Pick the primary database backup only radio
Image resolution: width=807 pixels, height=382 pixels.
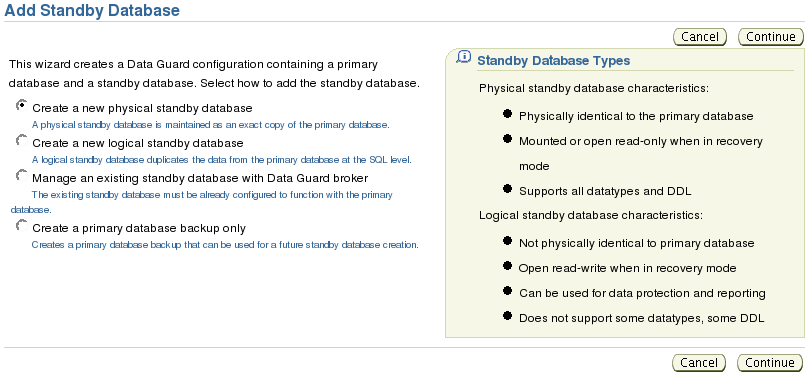point(22,225)
